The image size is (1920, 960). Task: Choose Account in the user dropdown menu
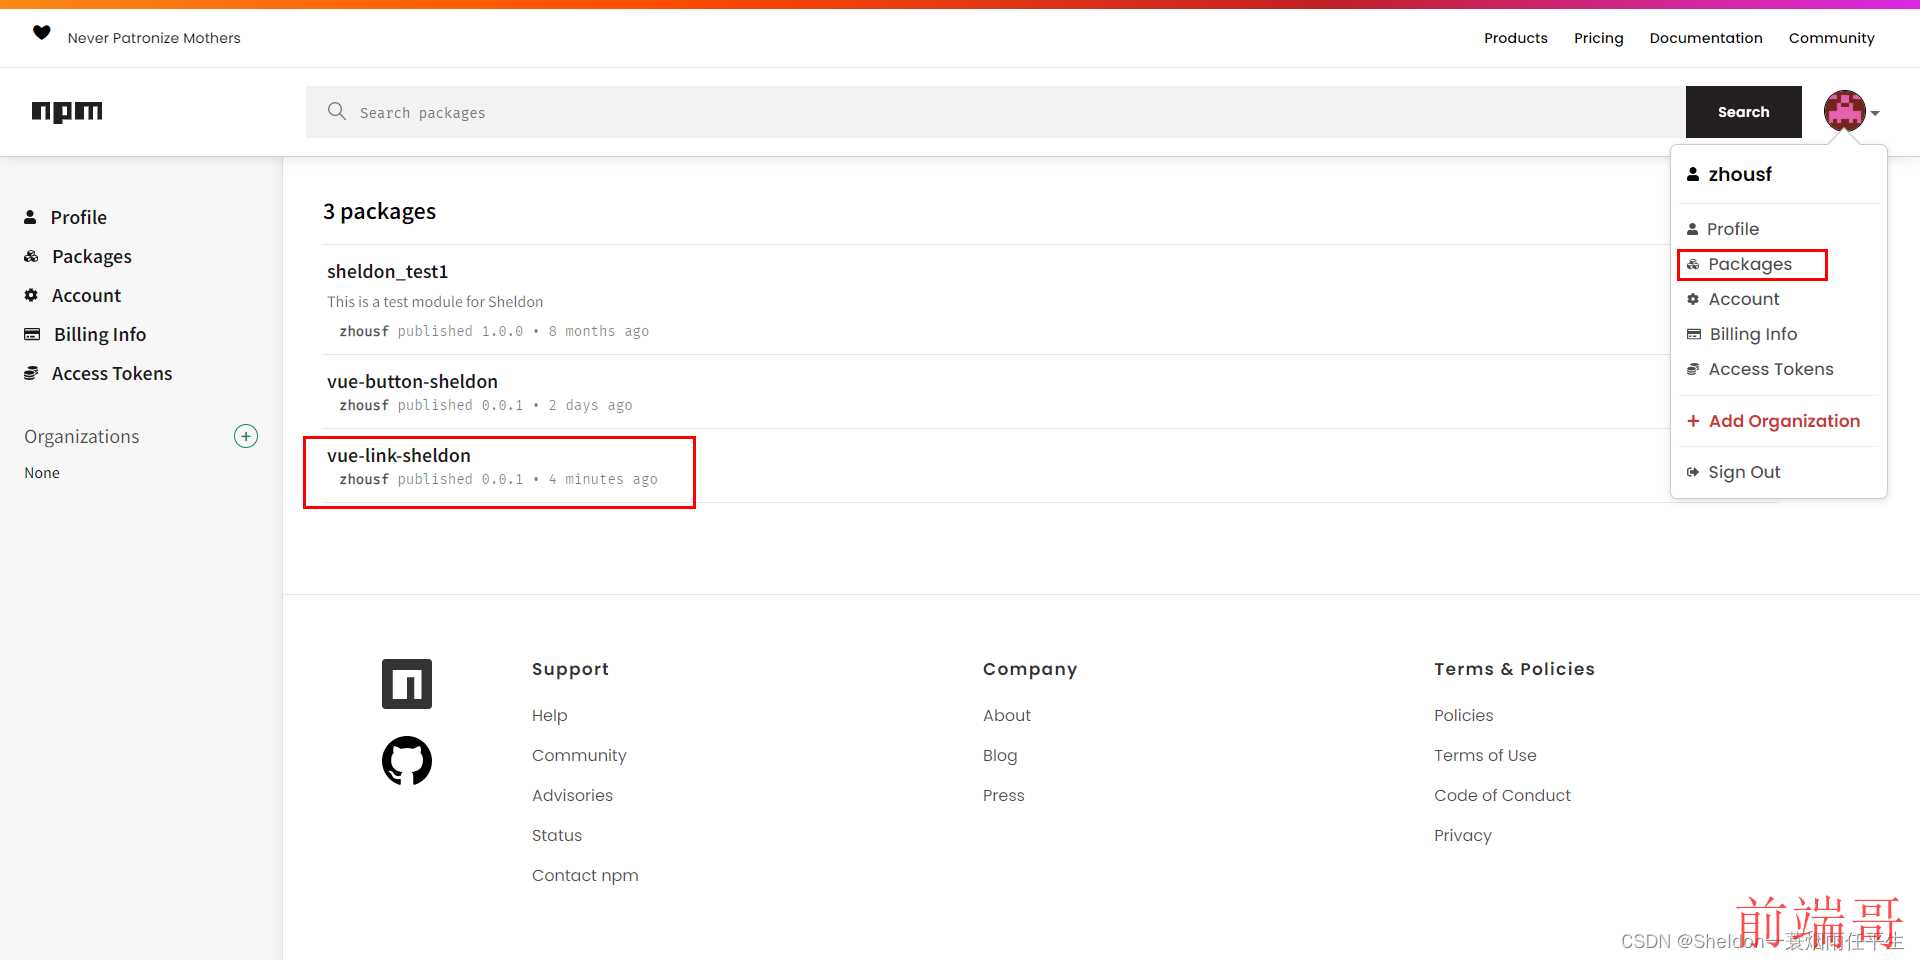1744,299
